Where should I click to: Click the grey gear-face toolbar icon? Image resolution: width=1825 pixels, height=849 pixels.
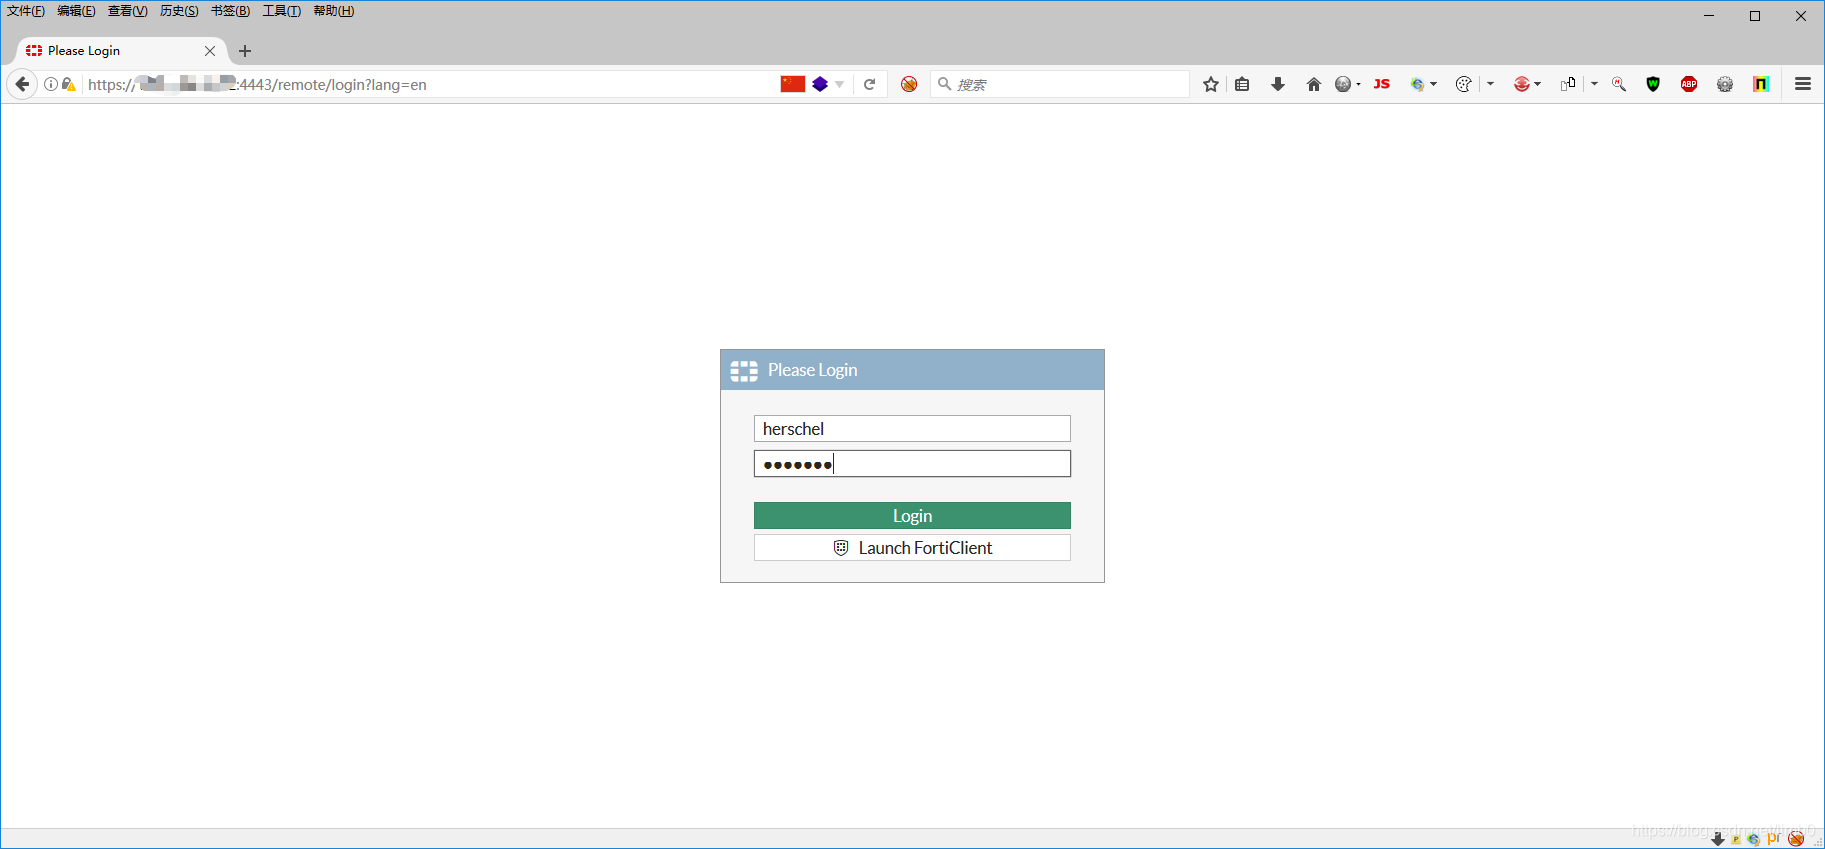[1725, 84]
